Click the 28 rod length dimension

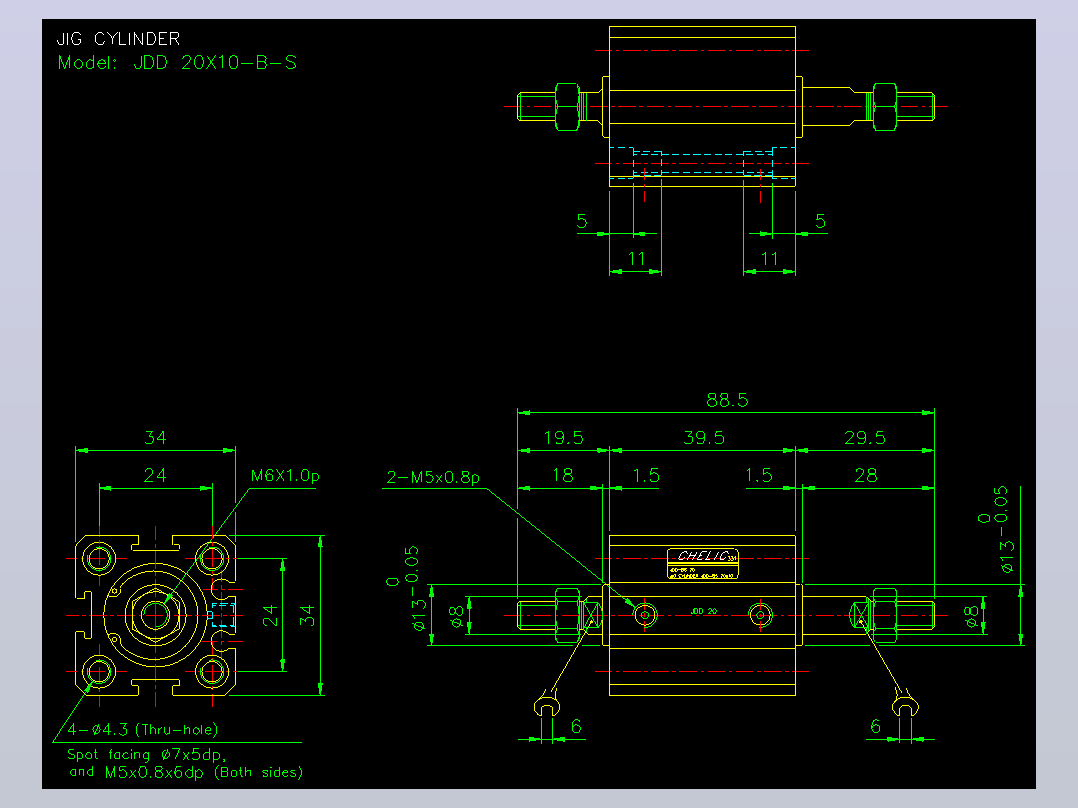click(x=866, y=475)
